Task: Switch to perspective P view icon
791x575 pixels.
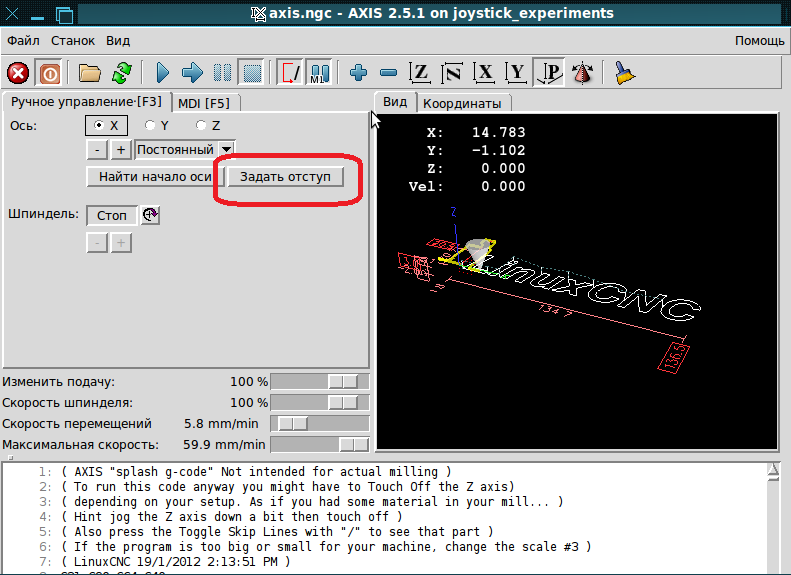Action: pos(549,73)
